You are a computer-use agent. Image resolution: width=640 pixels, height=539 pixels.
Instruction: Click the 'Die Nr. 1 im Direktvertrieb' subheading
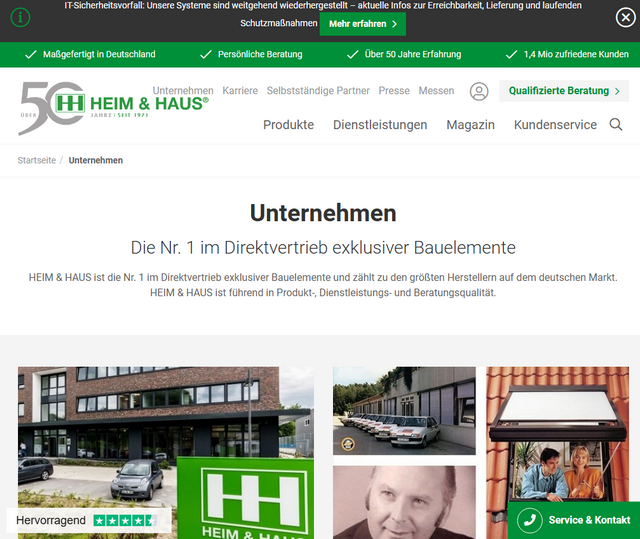323,247
